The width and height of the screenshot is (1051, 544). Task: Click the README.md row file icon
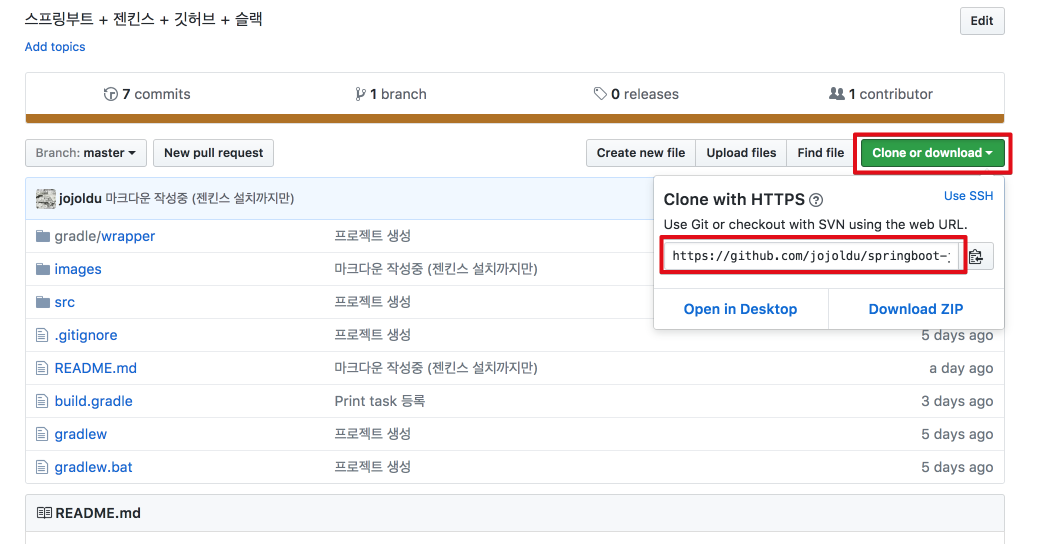point(42,368)
